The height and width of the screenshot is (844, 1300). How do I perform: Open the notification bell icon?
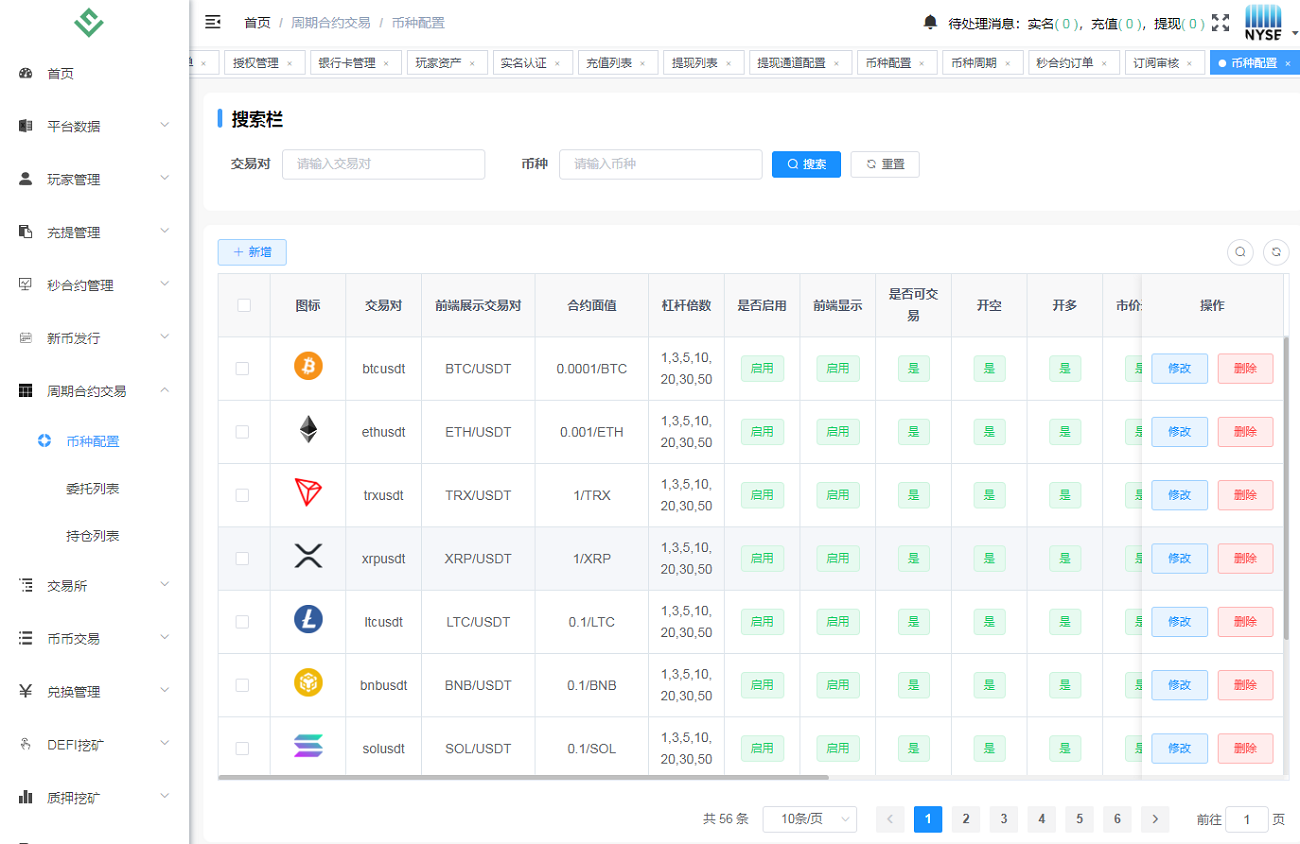pos(930,22)
